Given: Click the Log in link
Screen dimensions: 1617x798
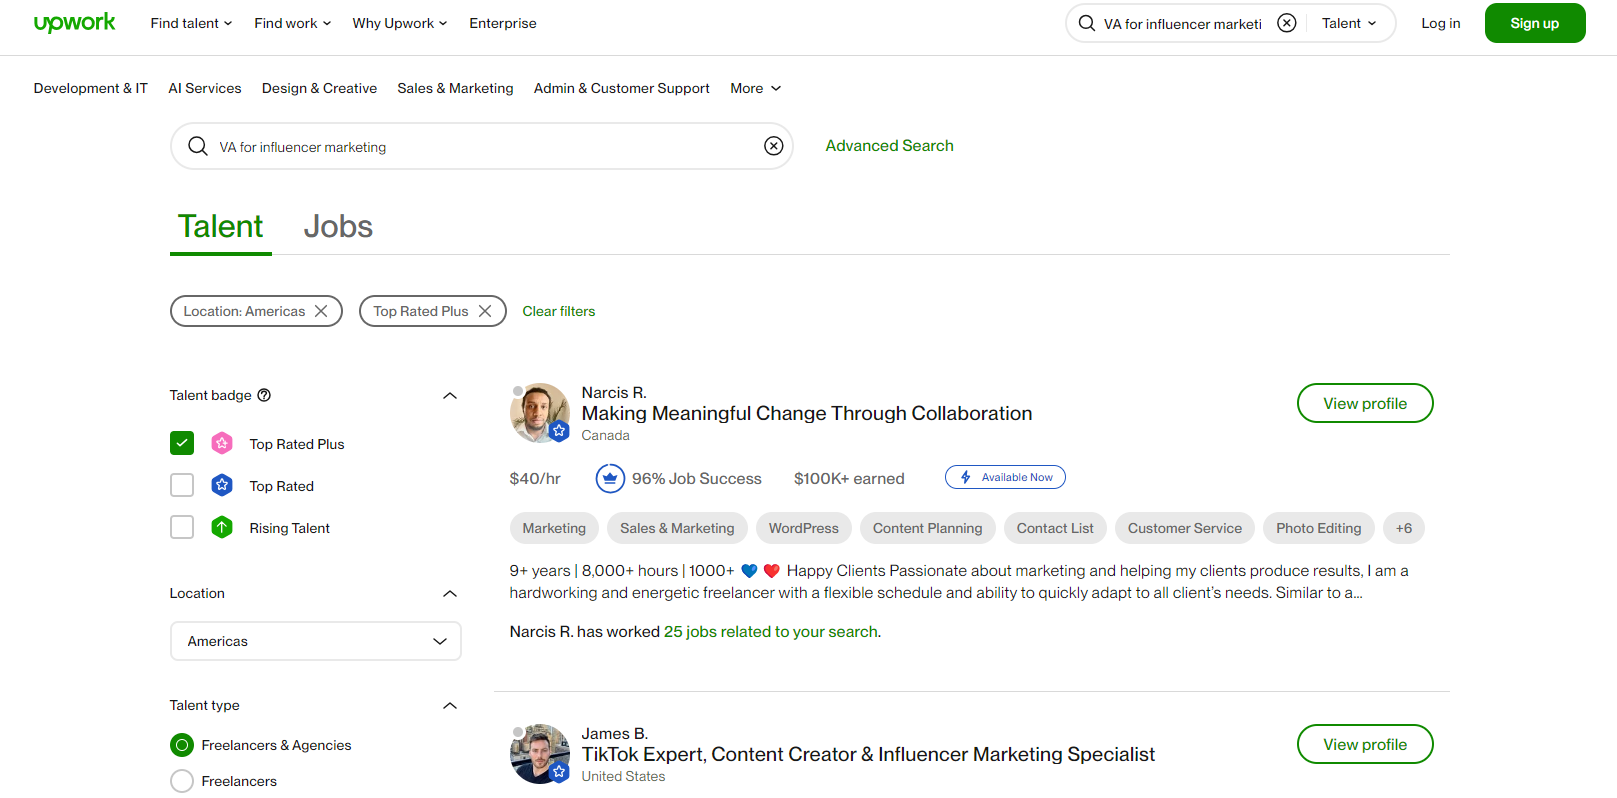Looking at the screenshot, I should click(x=1441, y=23).
